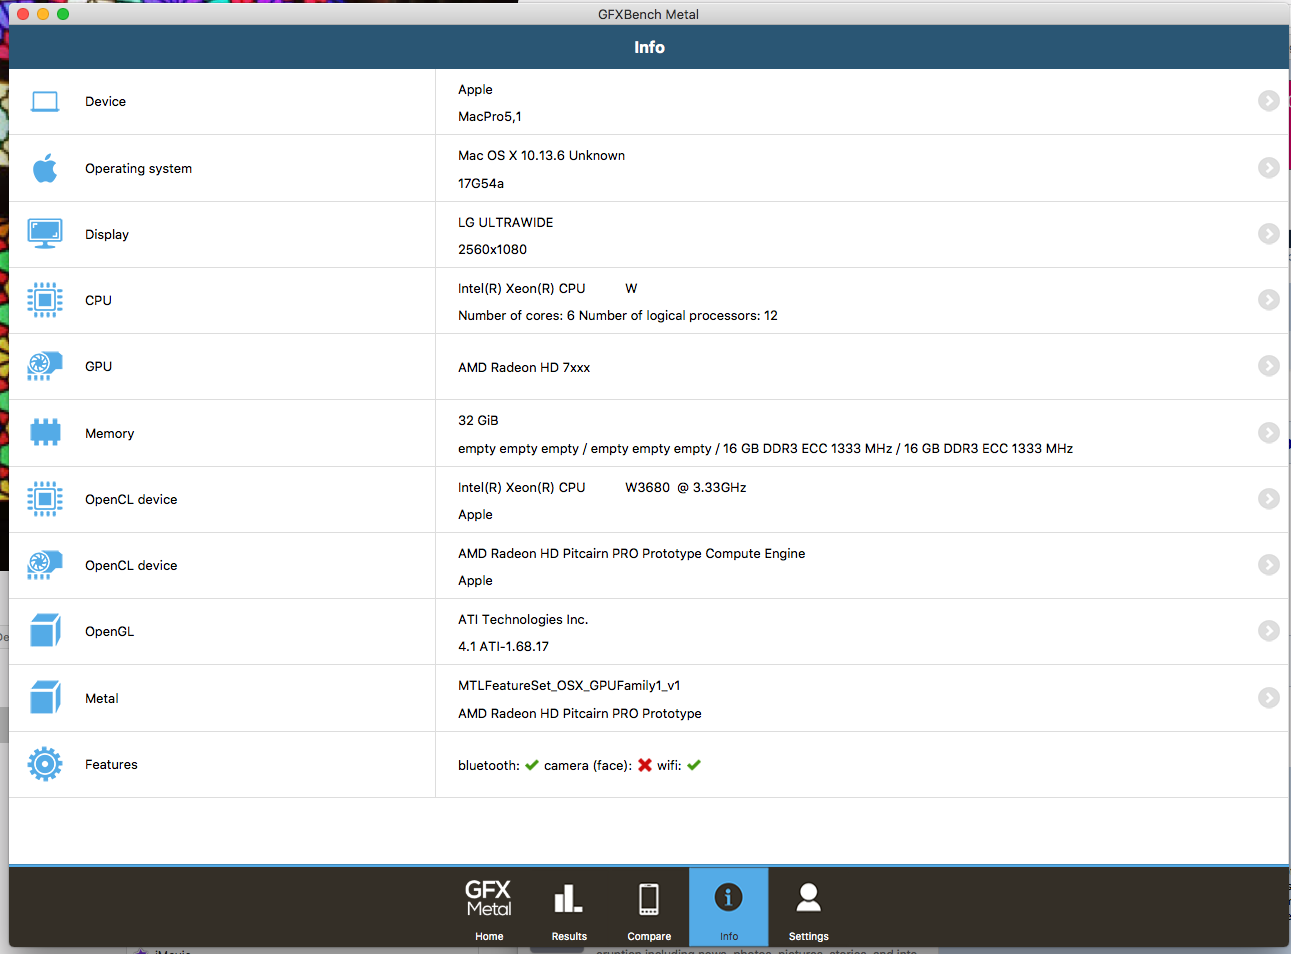Viewport: 1291px width, 954px height.
Task: Expand GPU details arrow
Action: [1269, 366]
